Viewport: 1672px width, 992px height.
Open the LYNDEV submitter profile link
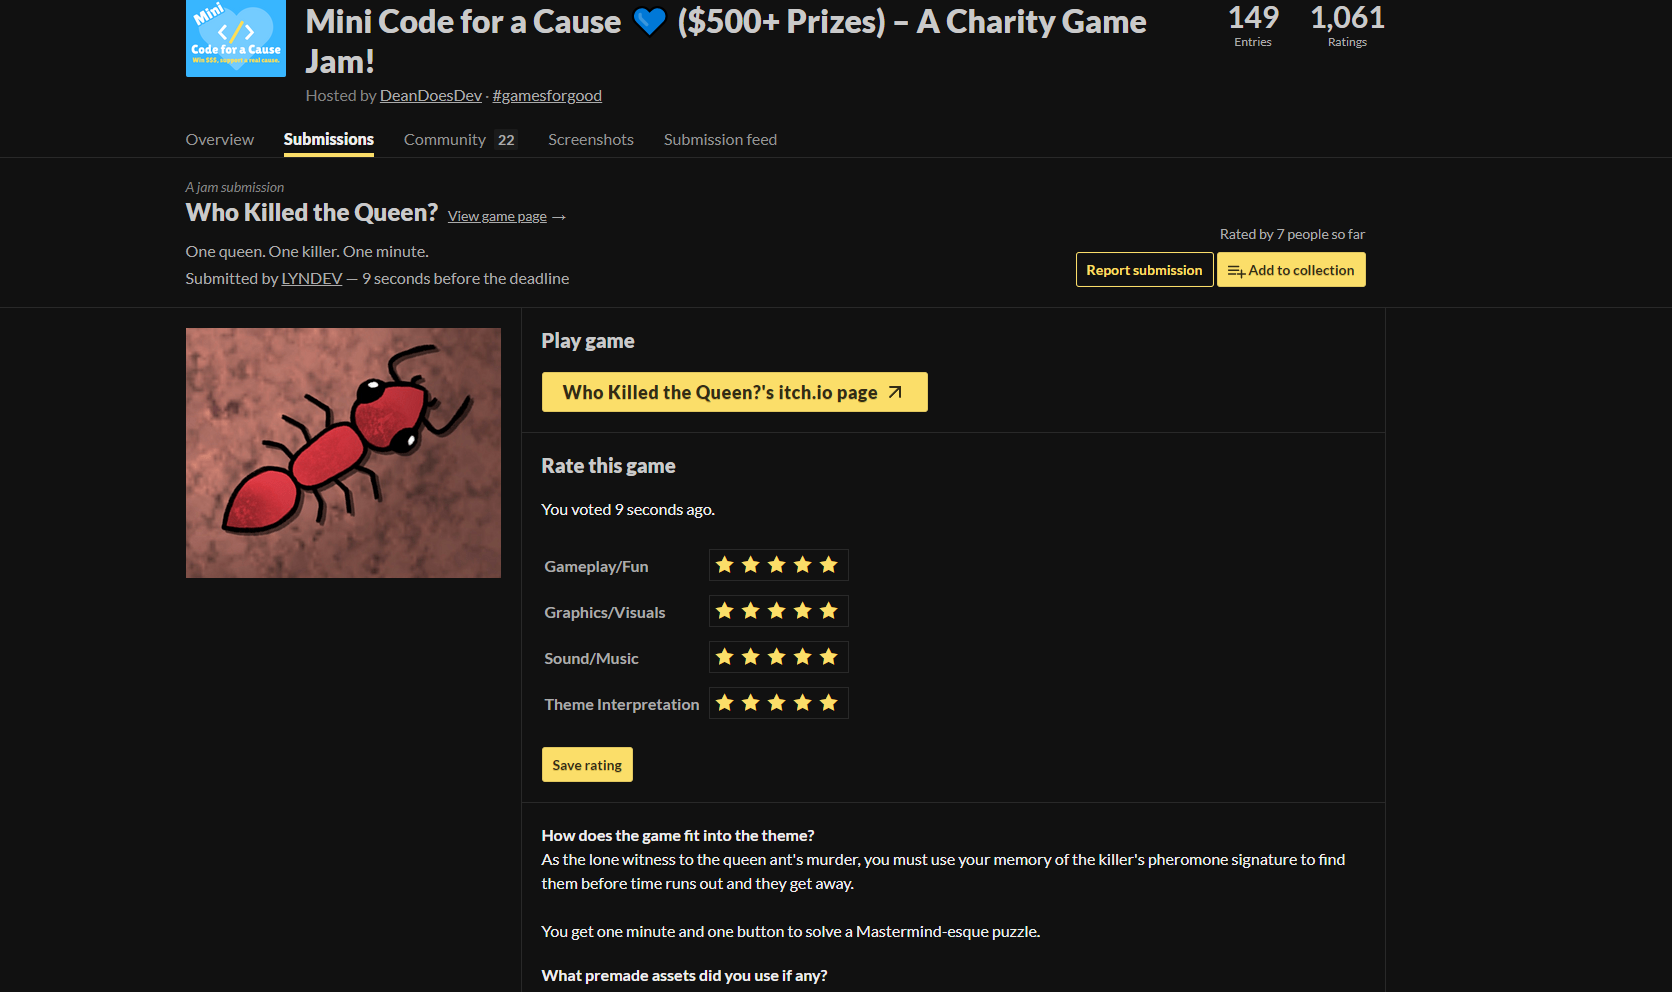pyautogui.click(x=312, y=278)
